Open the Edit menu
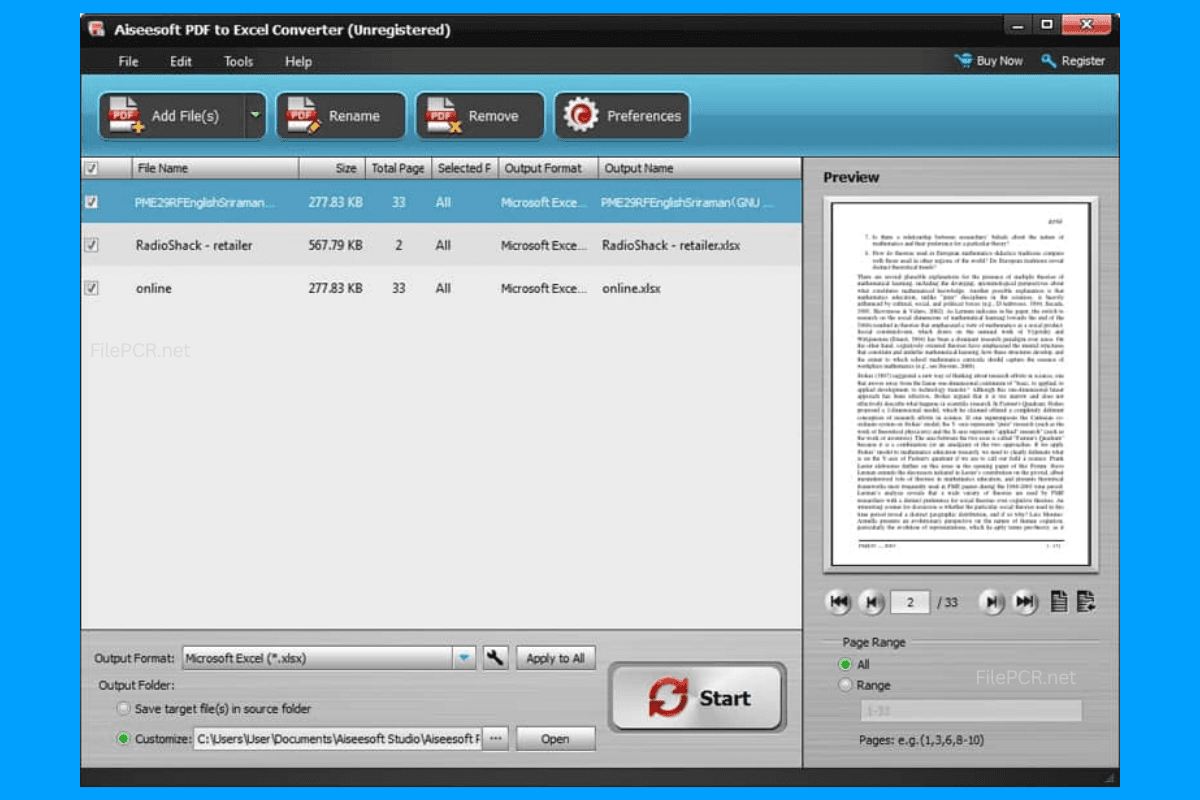 181,61
